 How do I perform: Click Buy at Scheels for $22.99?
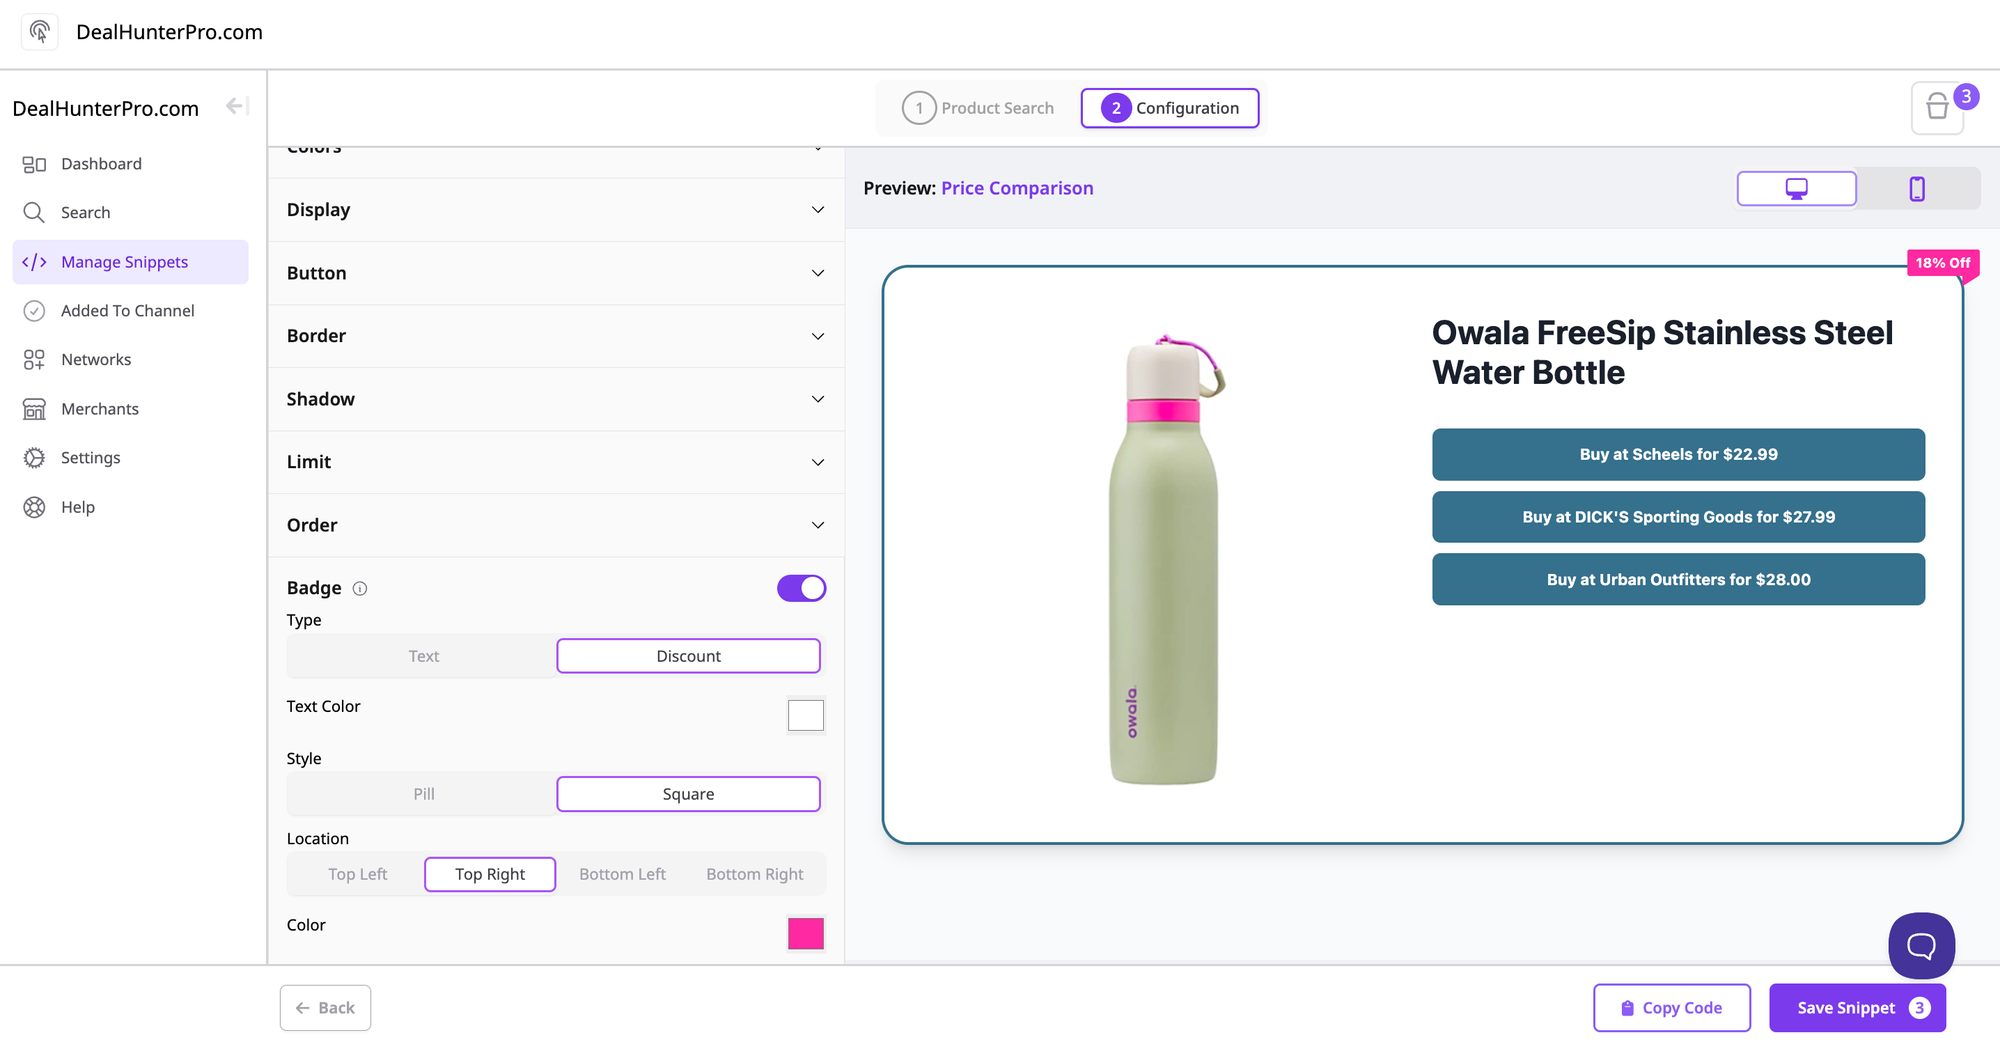tap(1678, 455)
